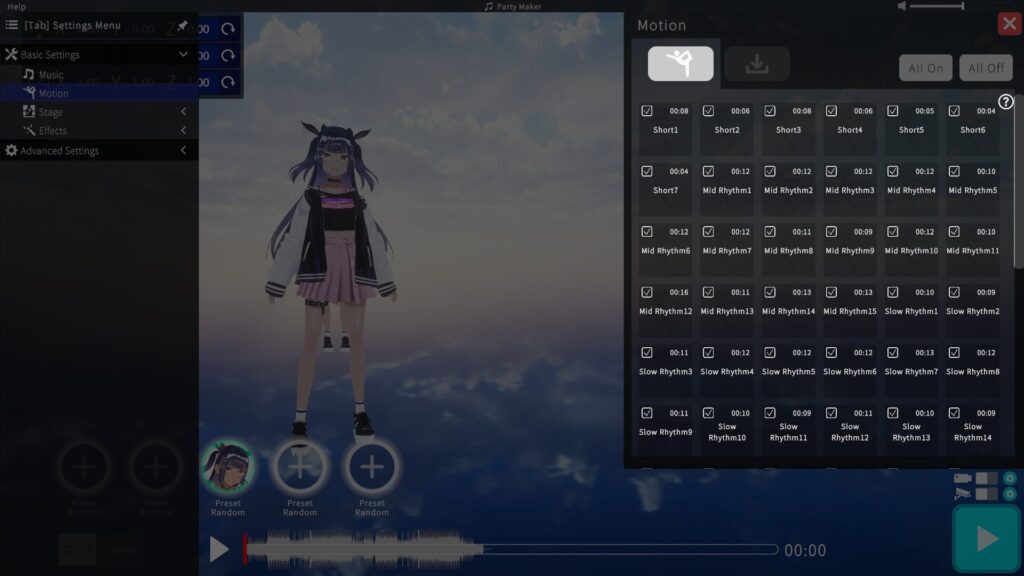Viewport: 1024px width, 576px height.
Task: Click the 'Short2' motion label
Action: click(x=727, y=130)
